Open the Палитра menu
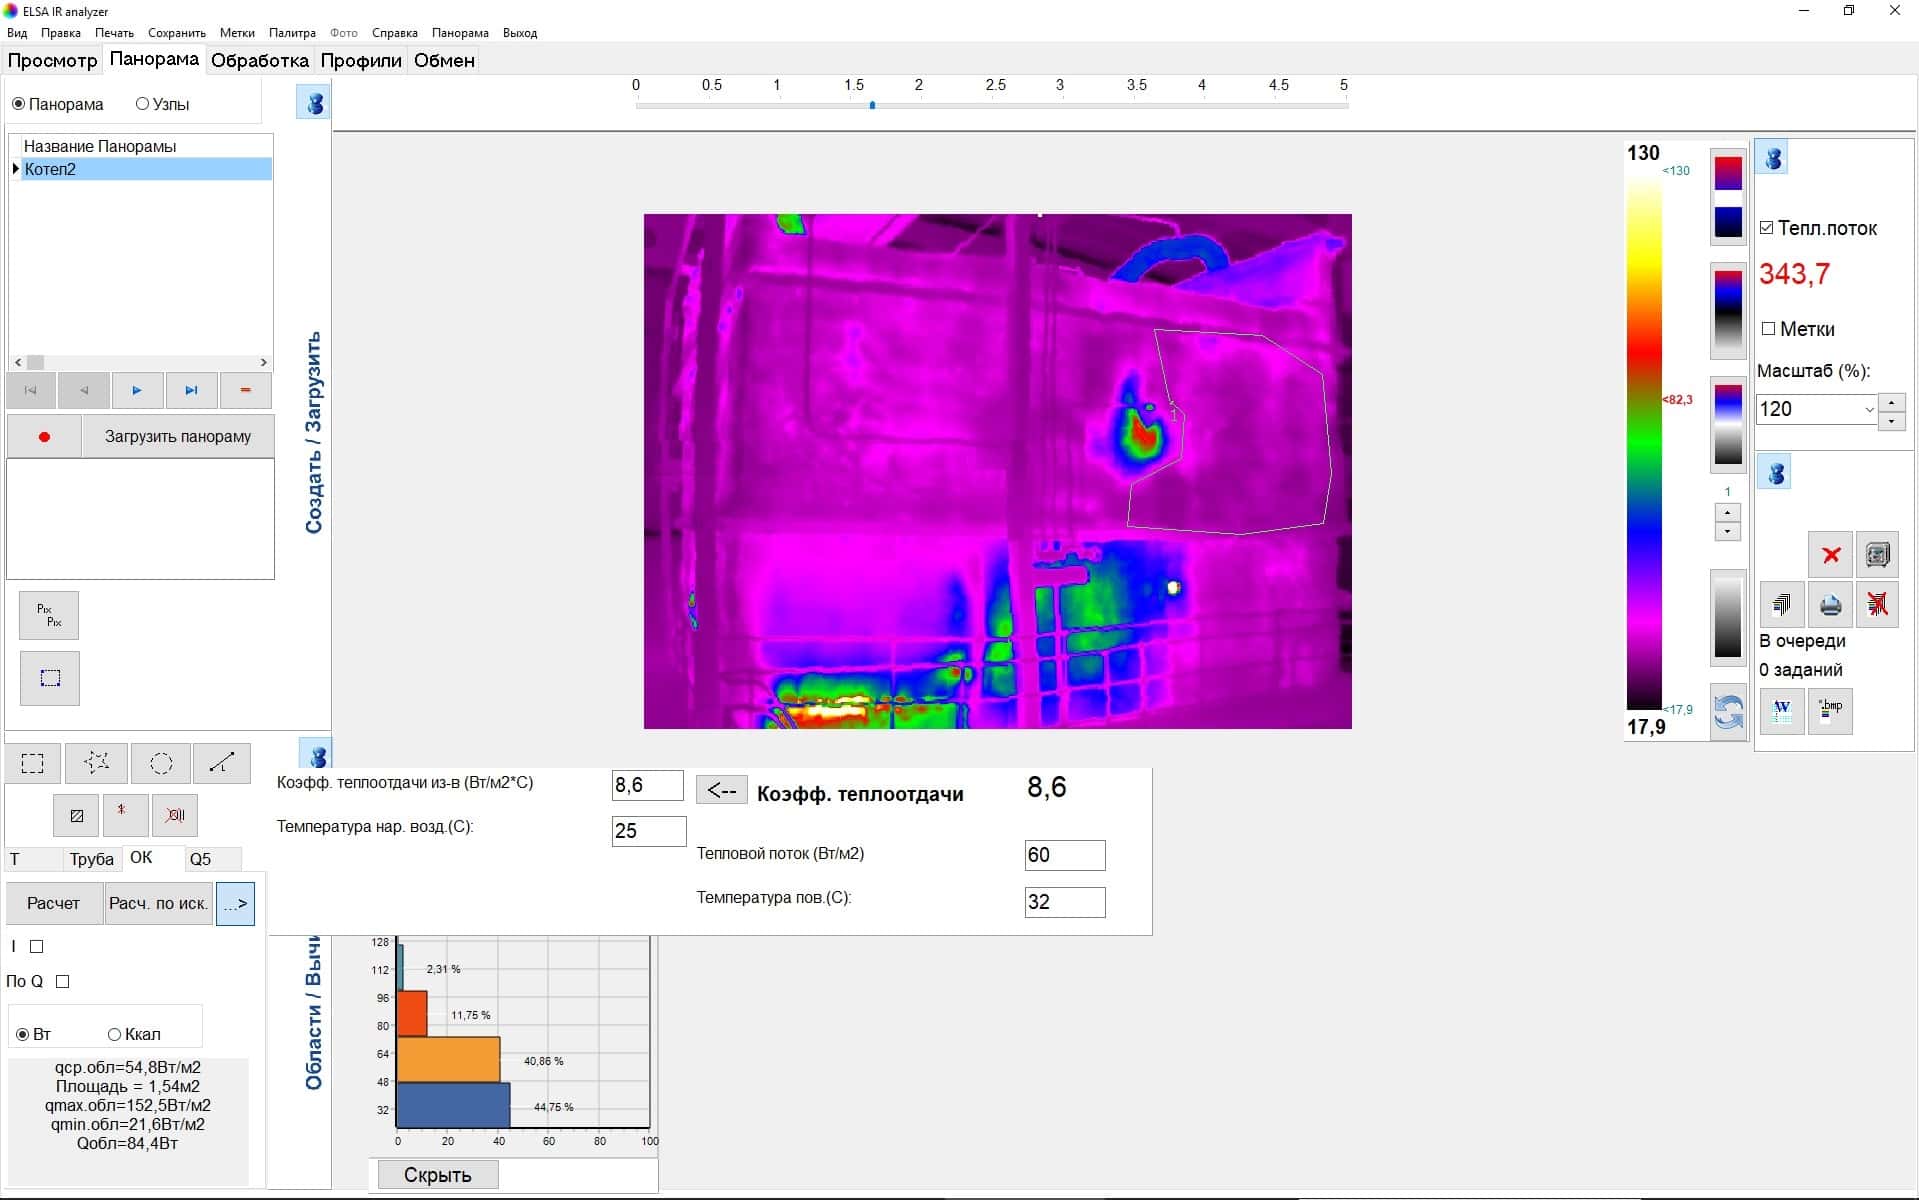1919x1200 pixels. [292, 33]
